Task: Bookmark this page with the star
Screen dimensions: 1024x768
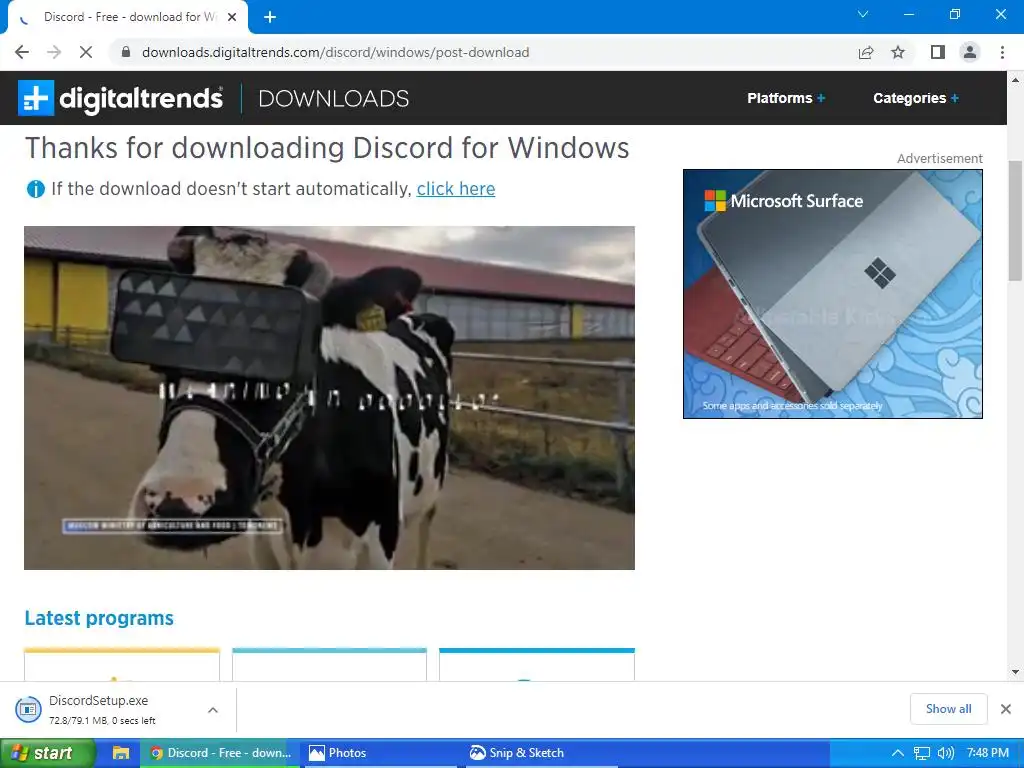Action: tap(898, 52)
